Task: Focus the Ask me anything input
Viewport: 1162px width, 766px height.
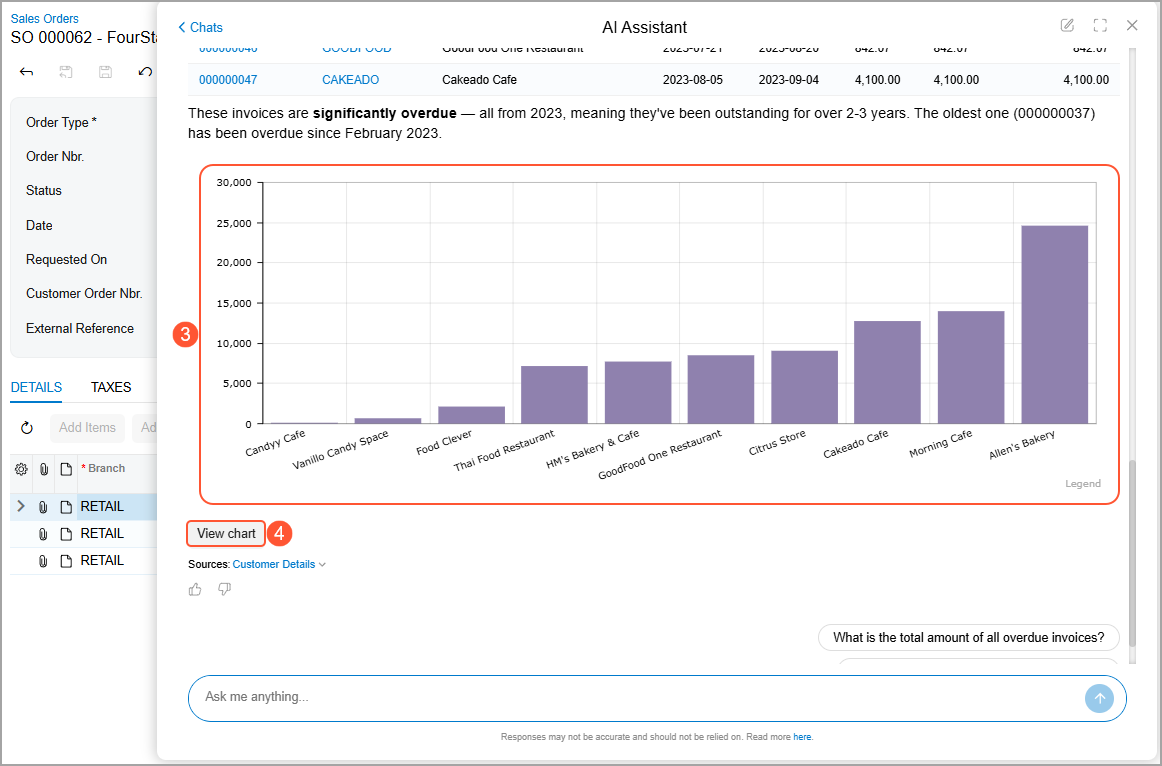Action: click(x=637, y=697)
